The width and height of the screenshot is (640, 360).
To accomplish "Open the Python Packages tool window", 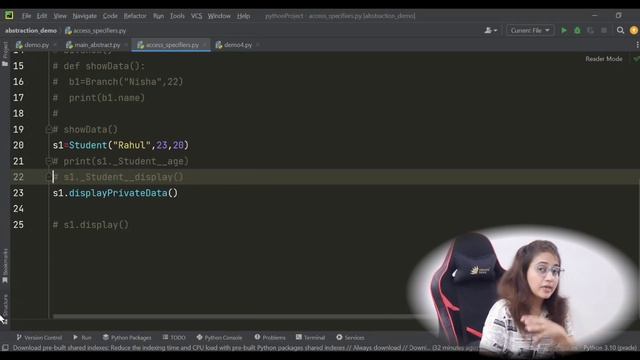I will tap(127, 338).
